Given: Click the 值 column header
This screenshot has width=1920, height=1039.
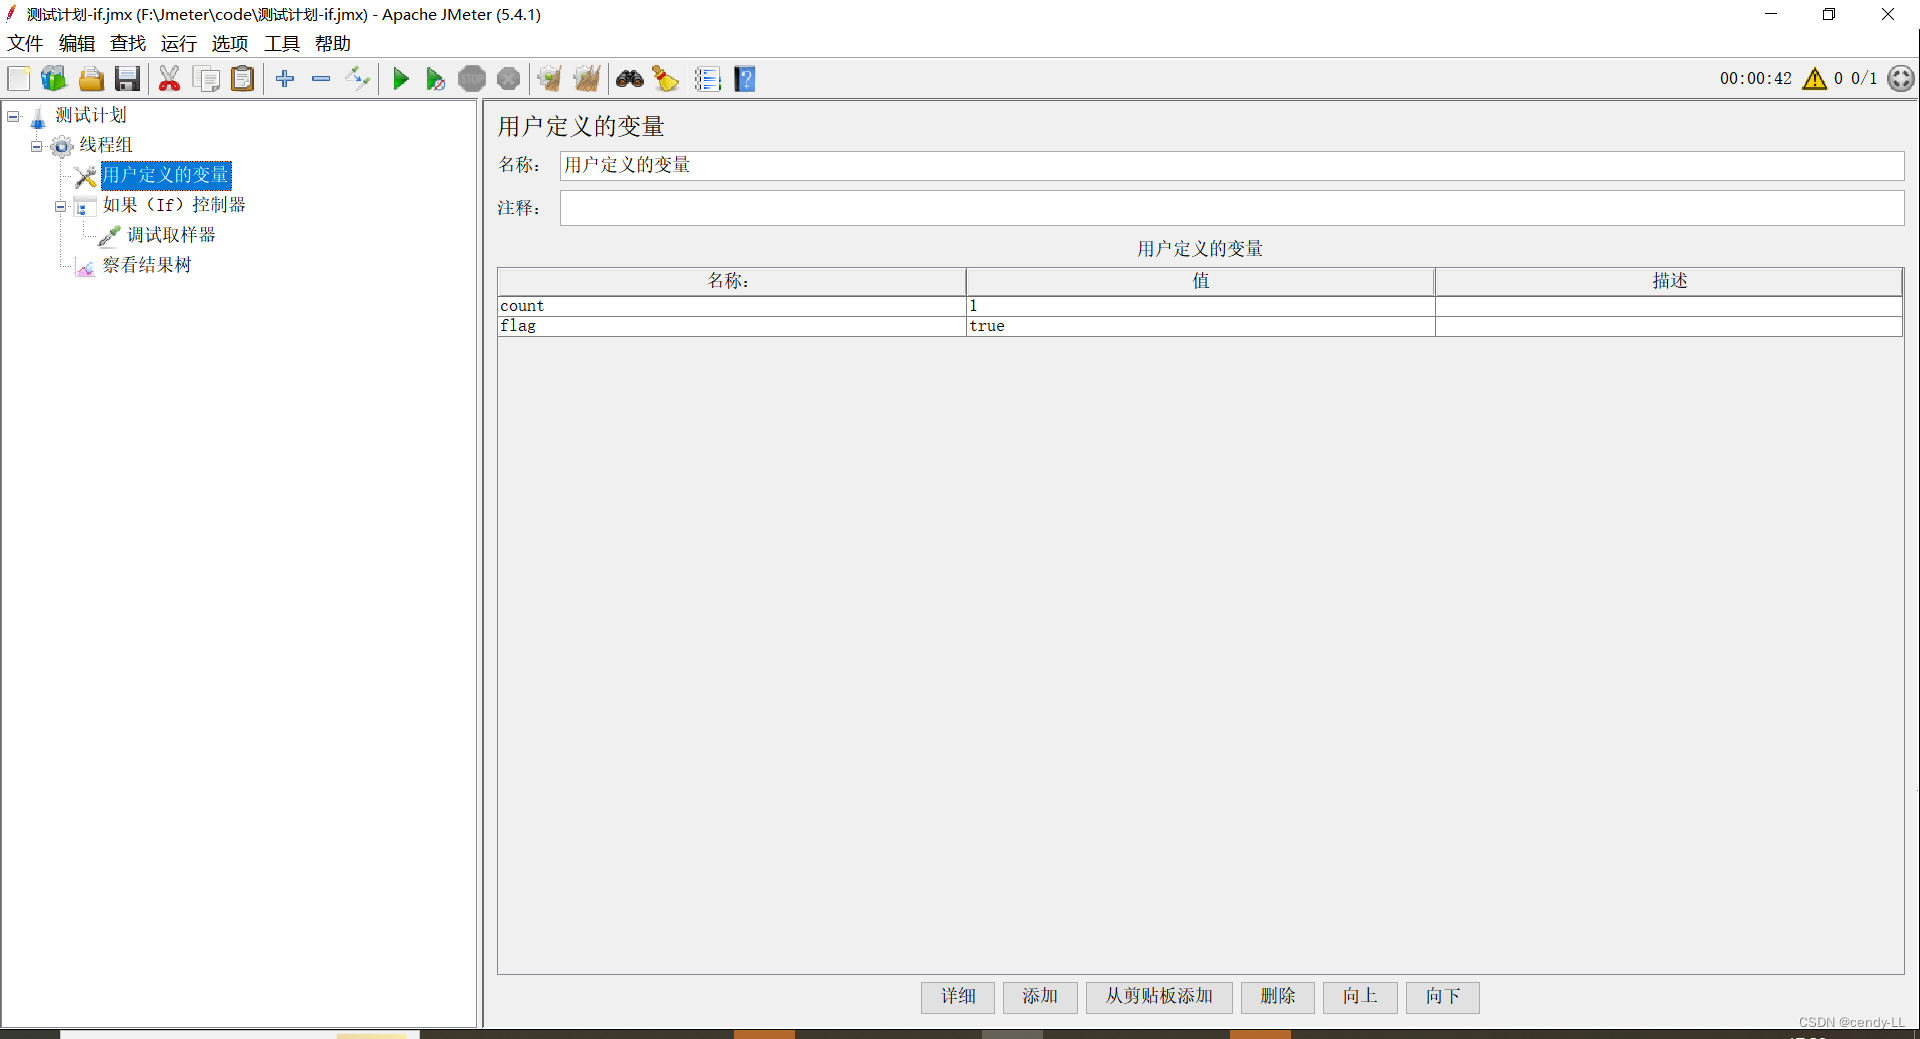Looking at the screenshot, I should [1200, 281].
